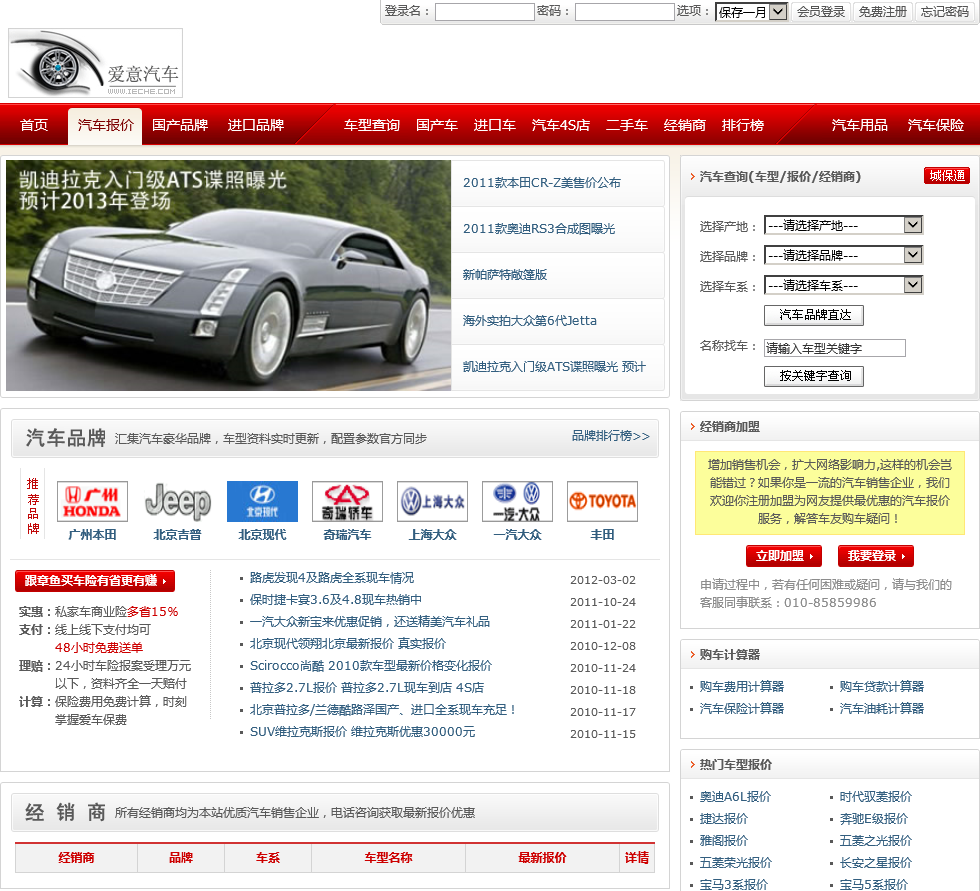Open 进口品牌 in the navigation bar
The image size is (980, 891).
point(256,125)
